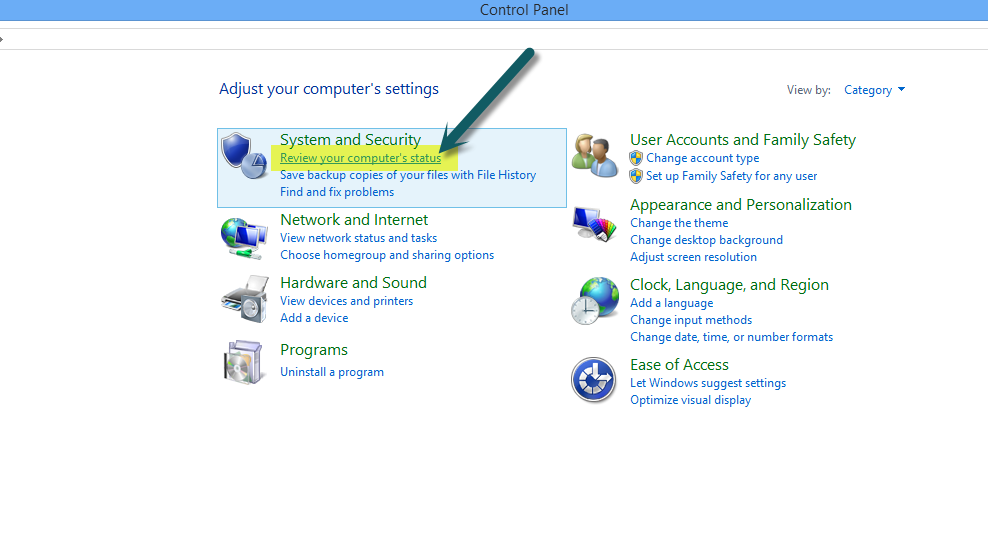Click the System and Security shield icon

pos(244,156)
